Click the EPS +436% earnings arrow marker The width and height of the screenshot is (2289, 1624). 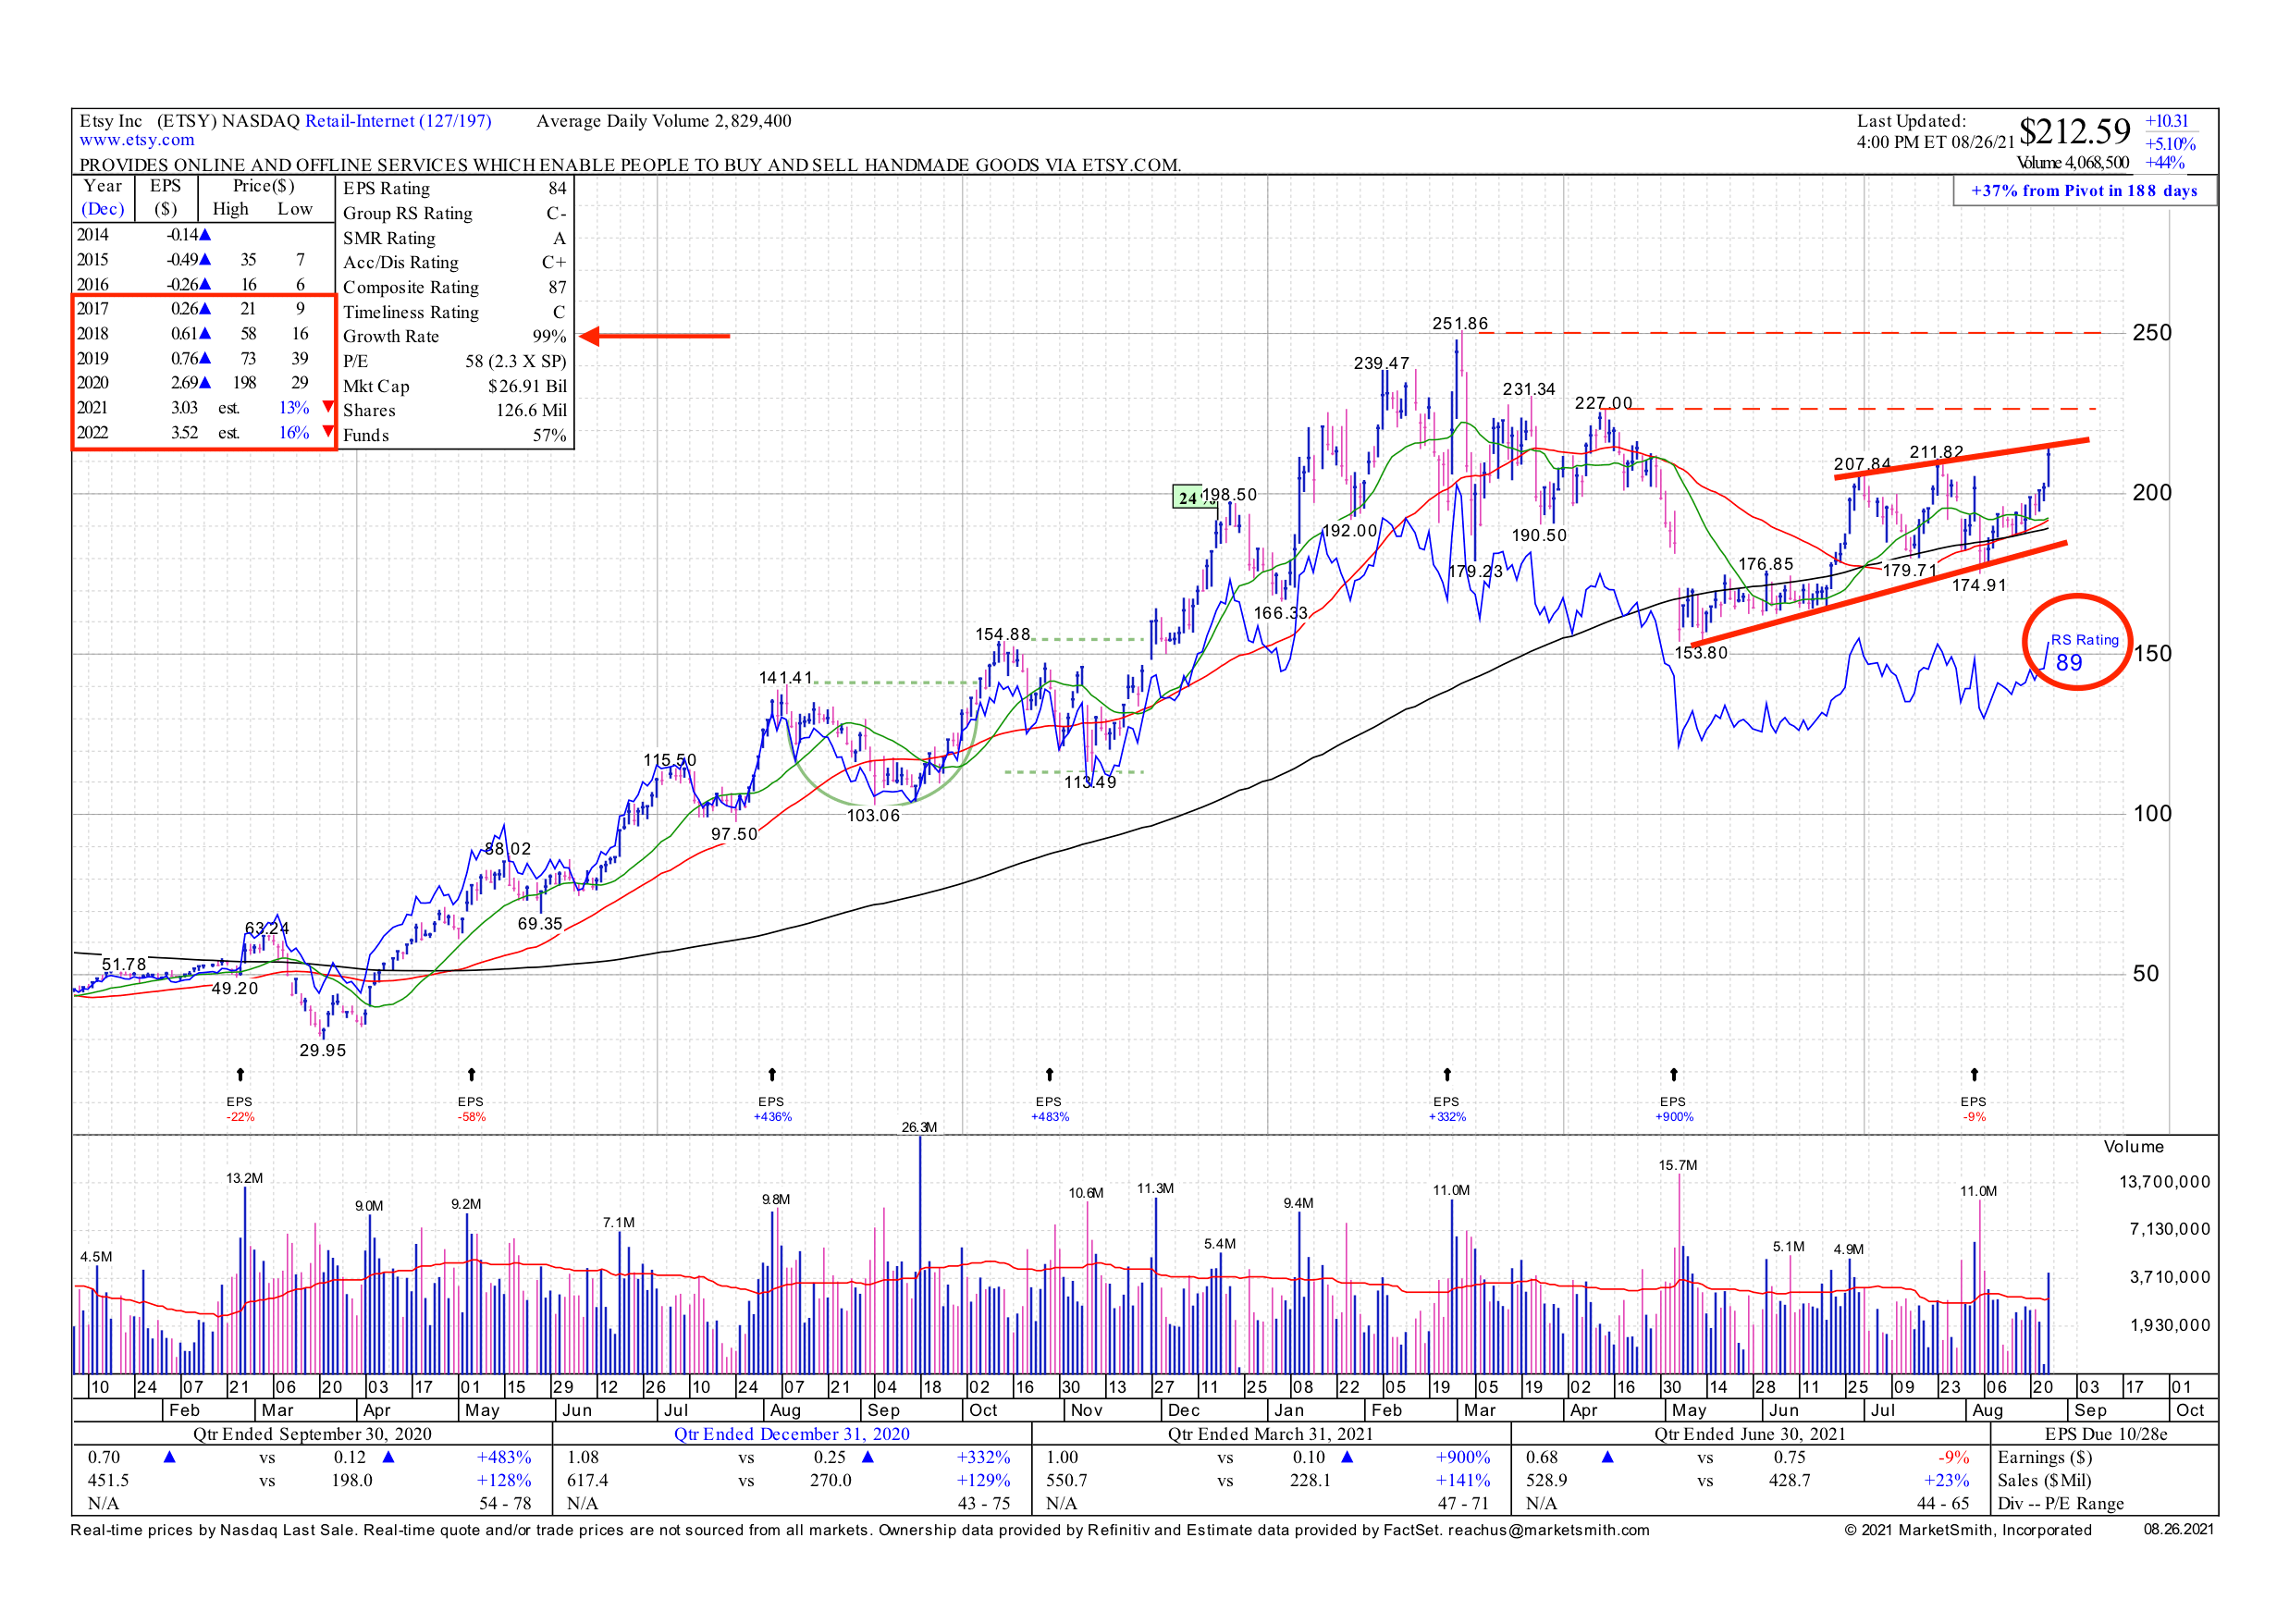tap(772, 1075)
